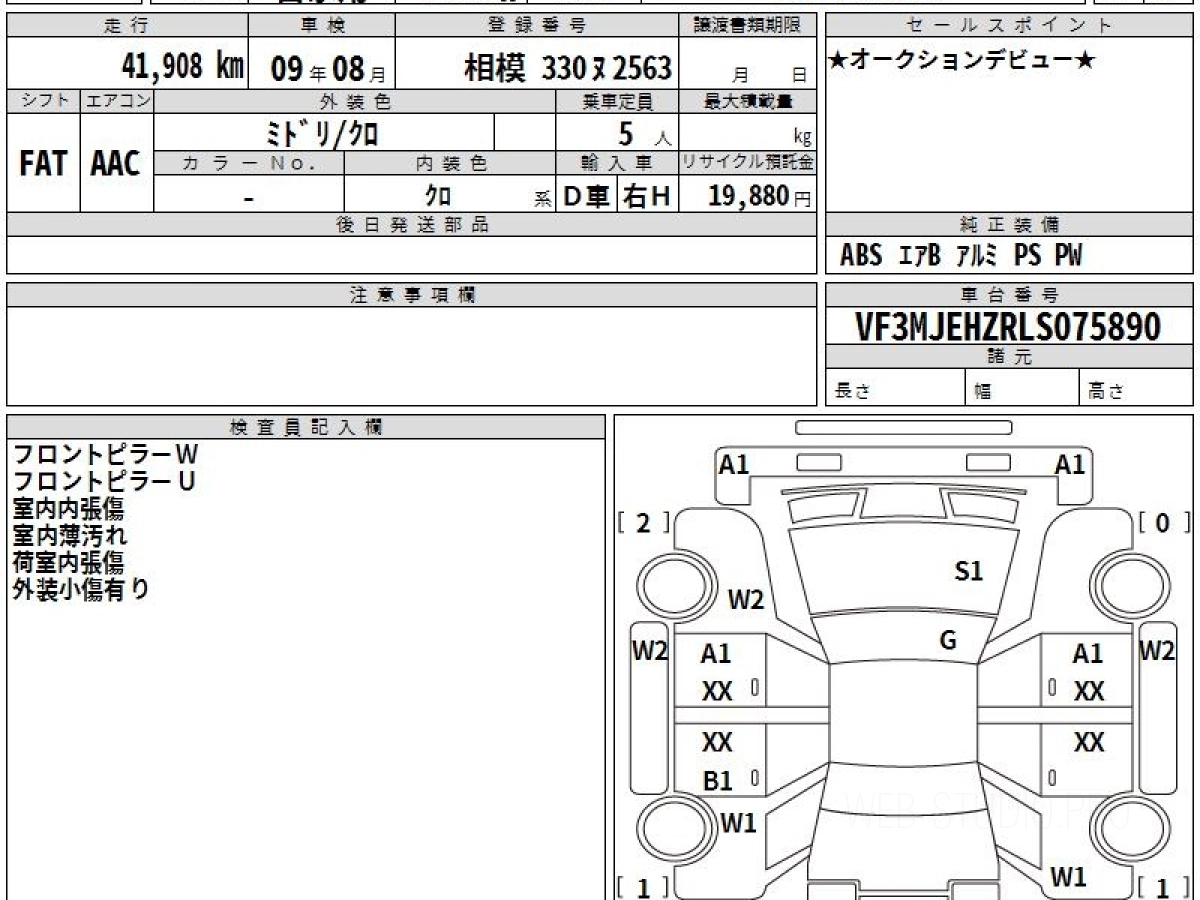Select the オークションデビュー sales point text

[962, 62]
